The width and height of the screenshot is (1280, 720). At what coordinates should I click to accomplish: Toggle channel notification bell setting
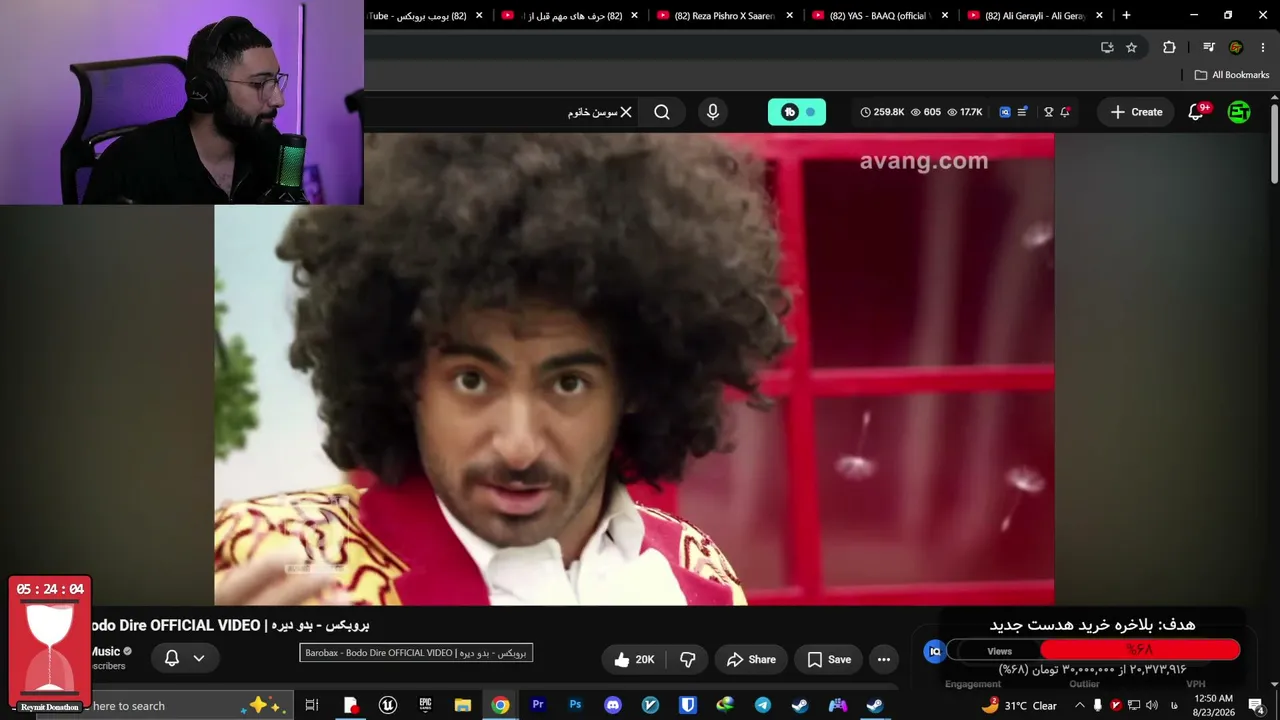click(x=172, y=658)
